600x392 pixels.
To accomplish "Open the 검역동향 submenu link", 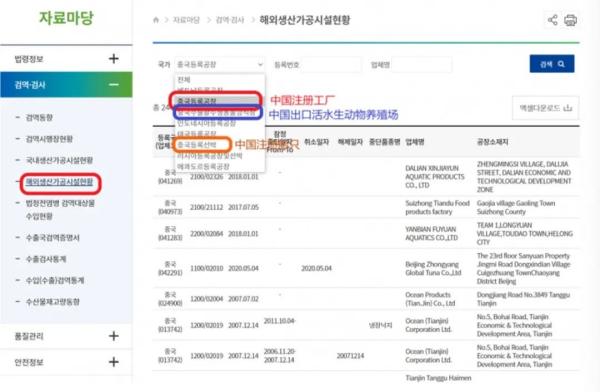I will [x=39, y=117].
